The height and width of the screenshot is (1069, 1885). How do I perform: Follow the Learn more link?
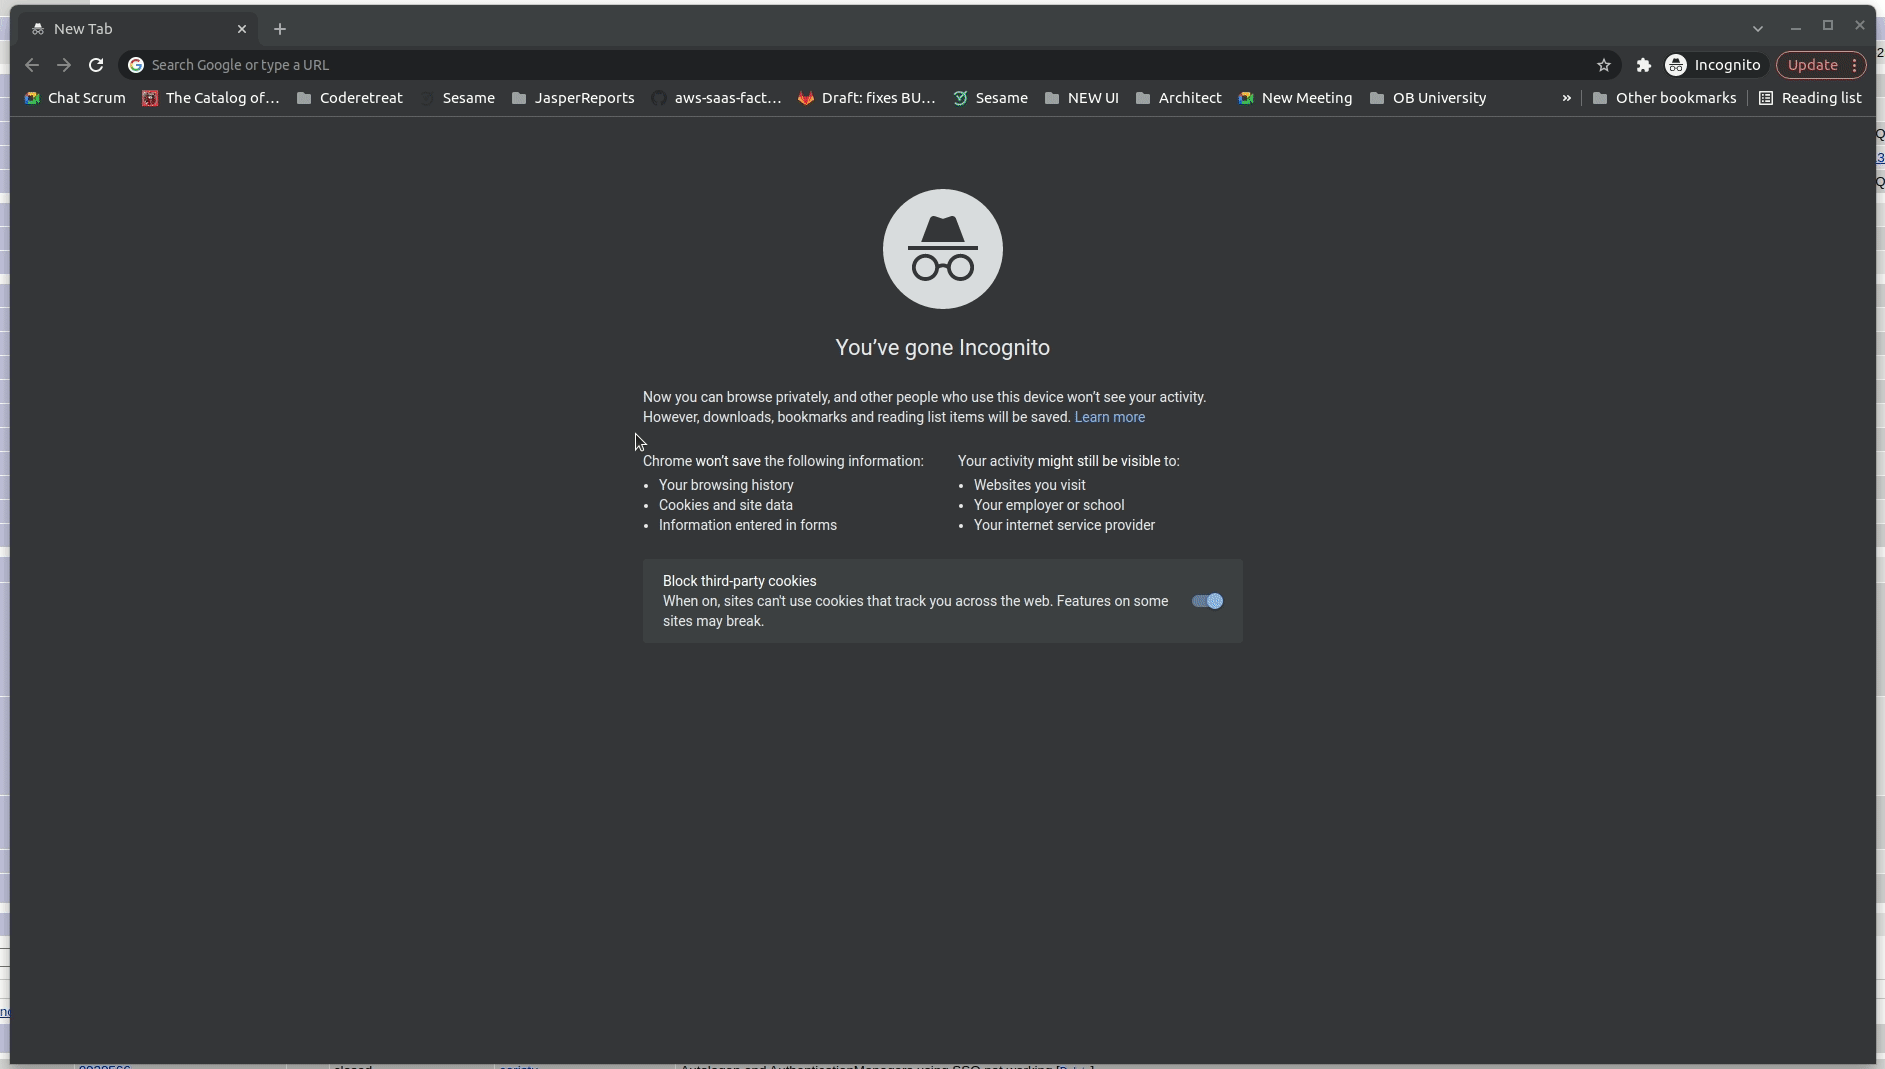[1110, 417]
